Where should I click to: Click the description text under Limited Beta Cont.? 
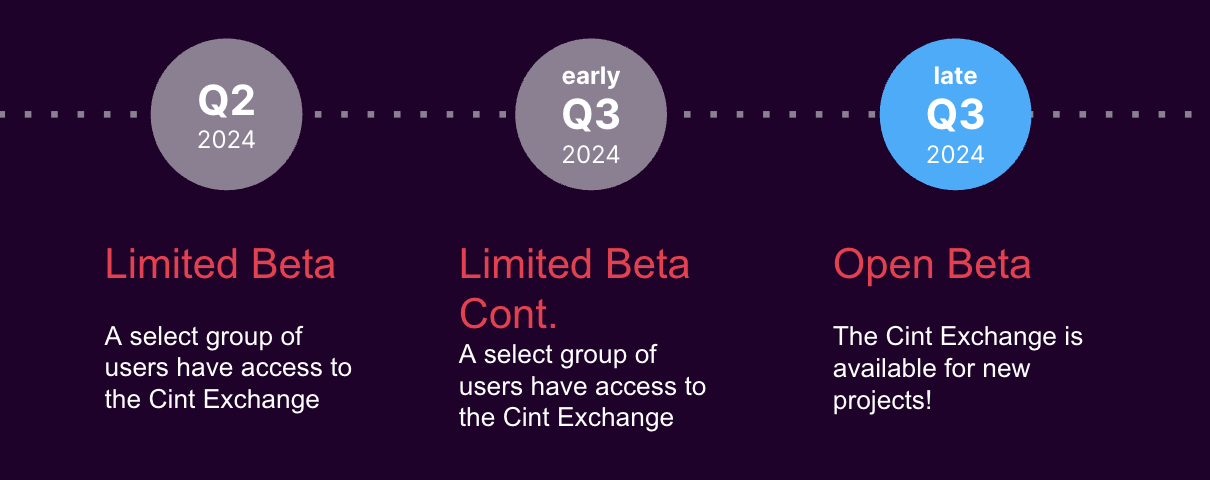582,386
